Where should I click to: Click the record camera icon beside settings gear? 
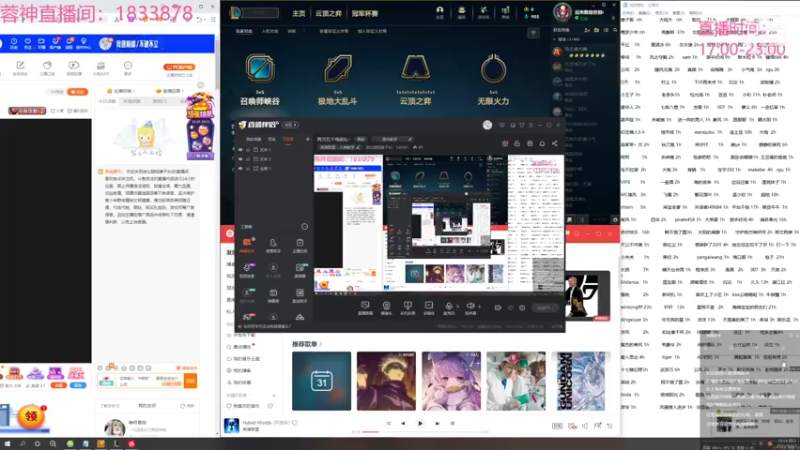[x=498, y=308]
